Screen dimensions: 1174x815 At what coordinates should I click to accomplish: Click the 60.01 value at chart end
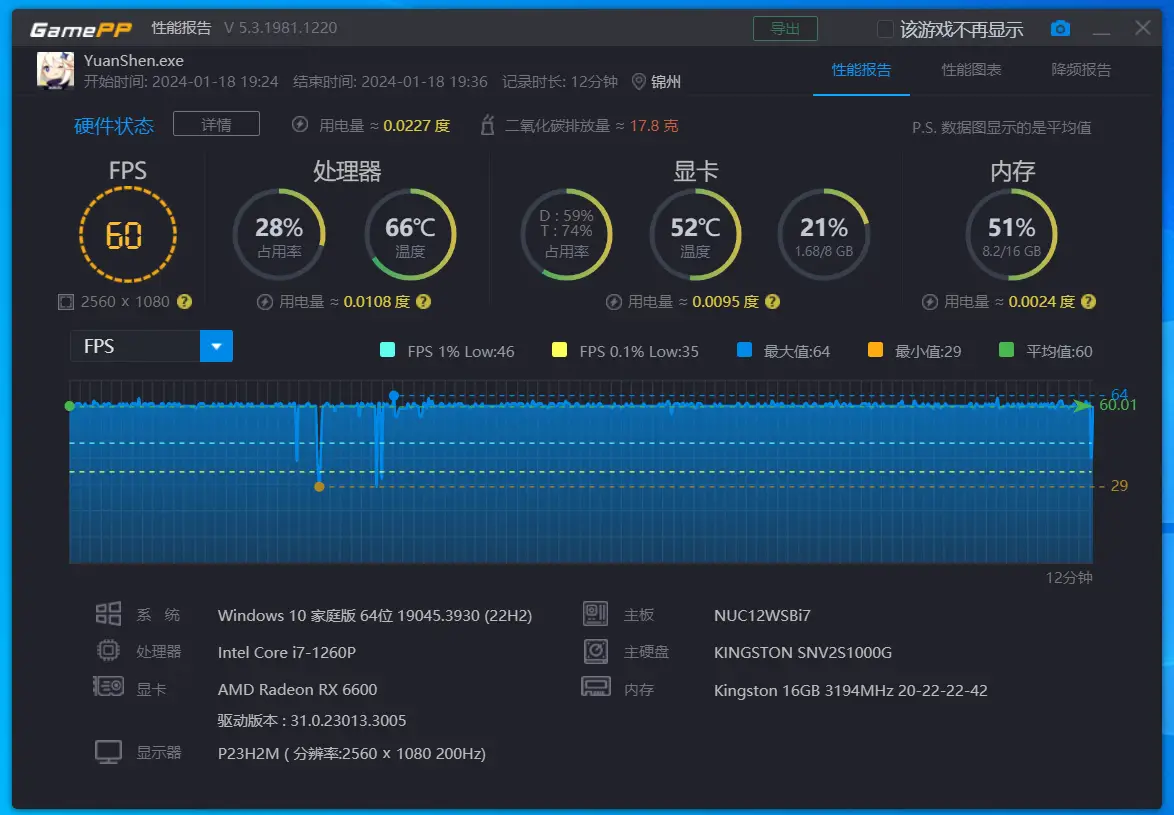(x=1117, y=405)
